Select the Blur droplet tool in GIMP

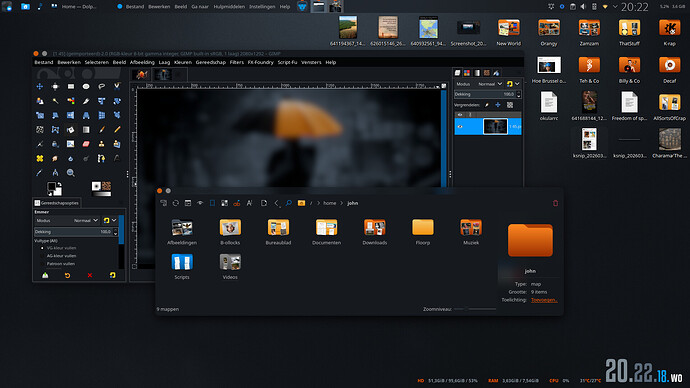70,158
